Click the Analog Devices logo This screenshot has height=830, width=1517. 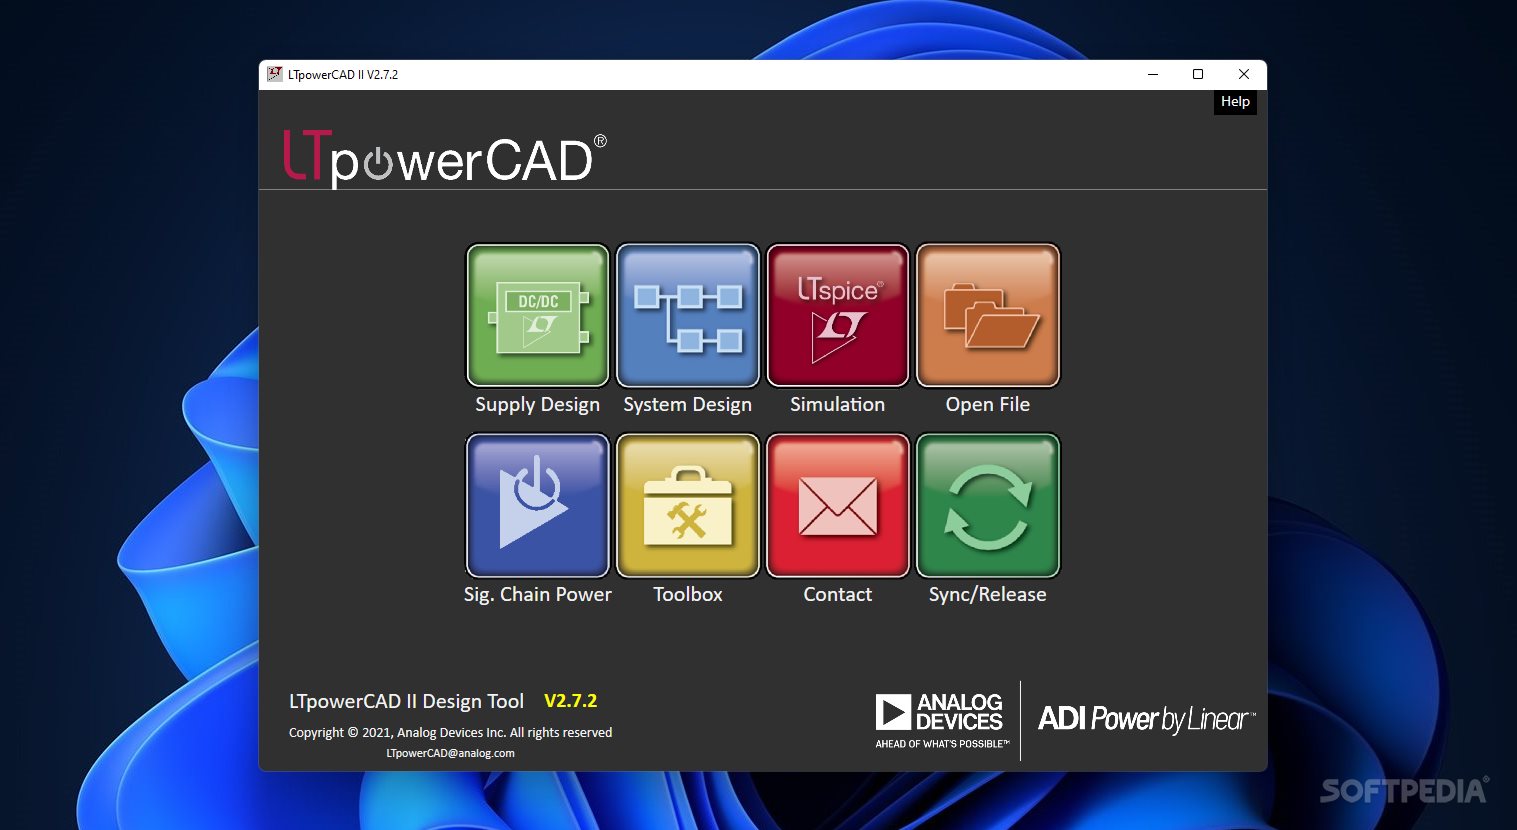(942, 720)
